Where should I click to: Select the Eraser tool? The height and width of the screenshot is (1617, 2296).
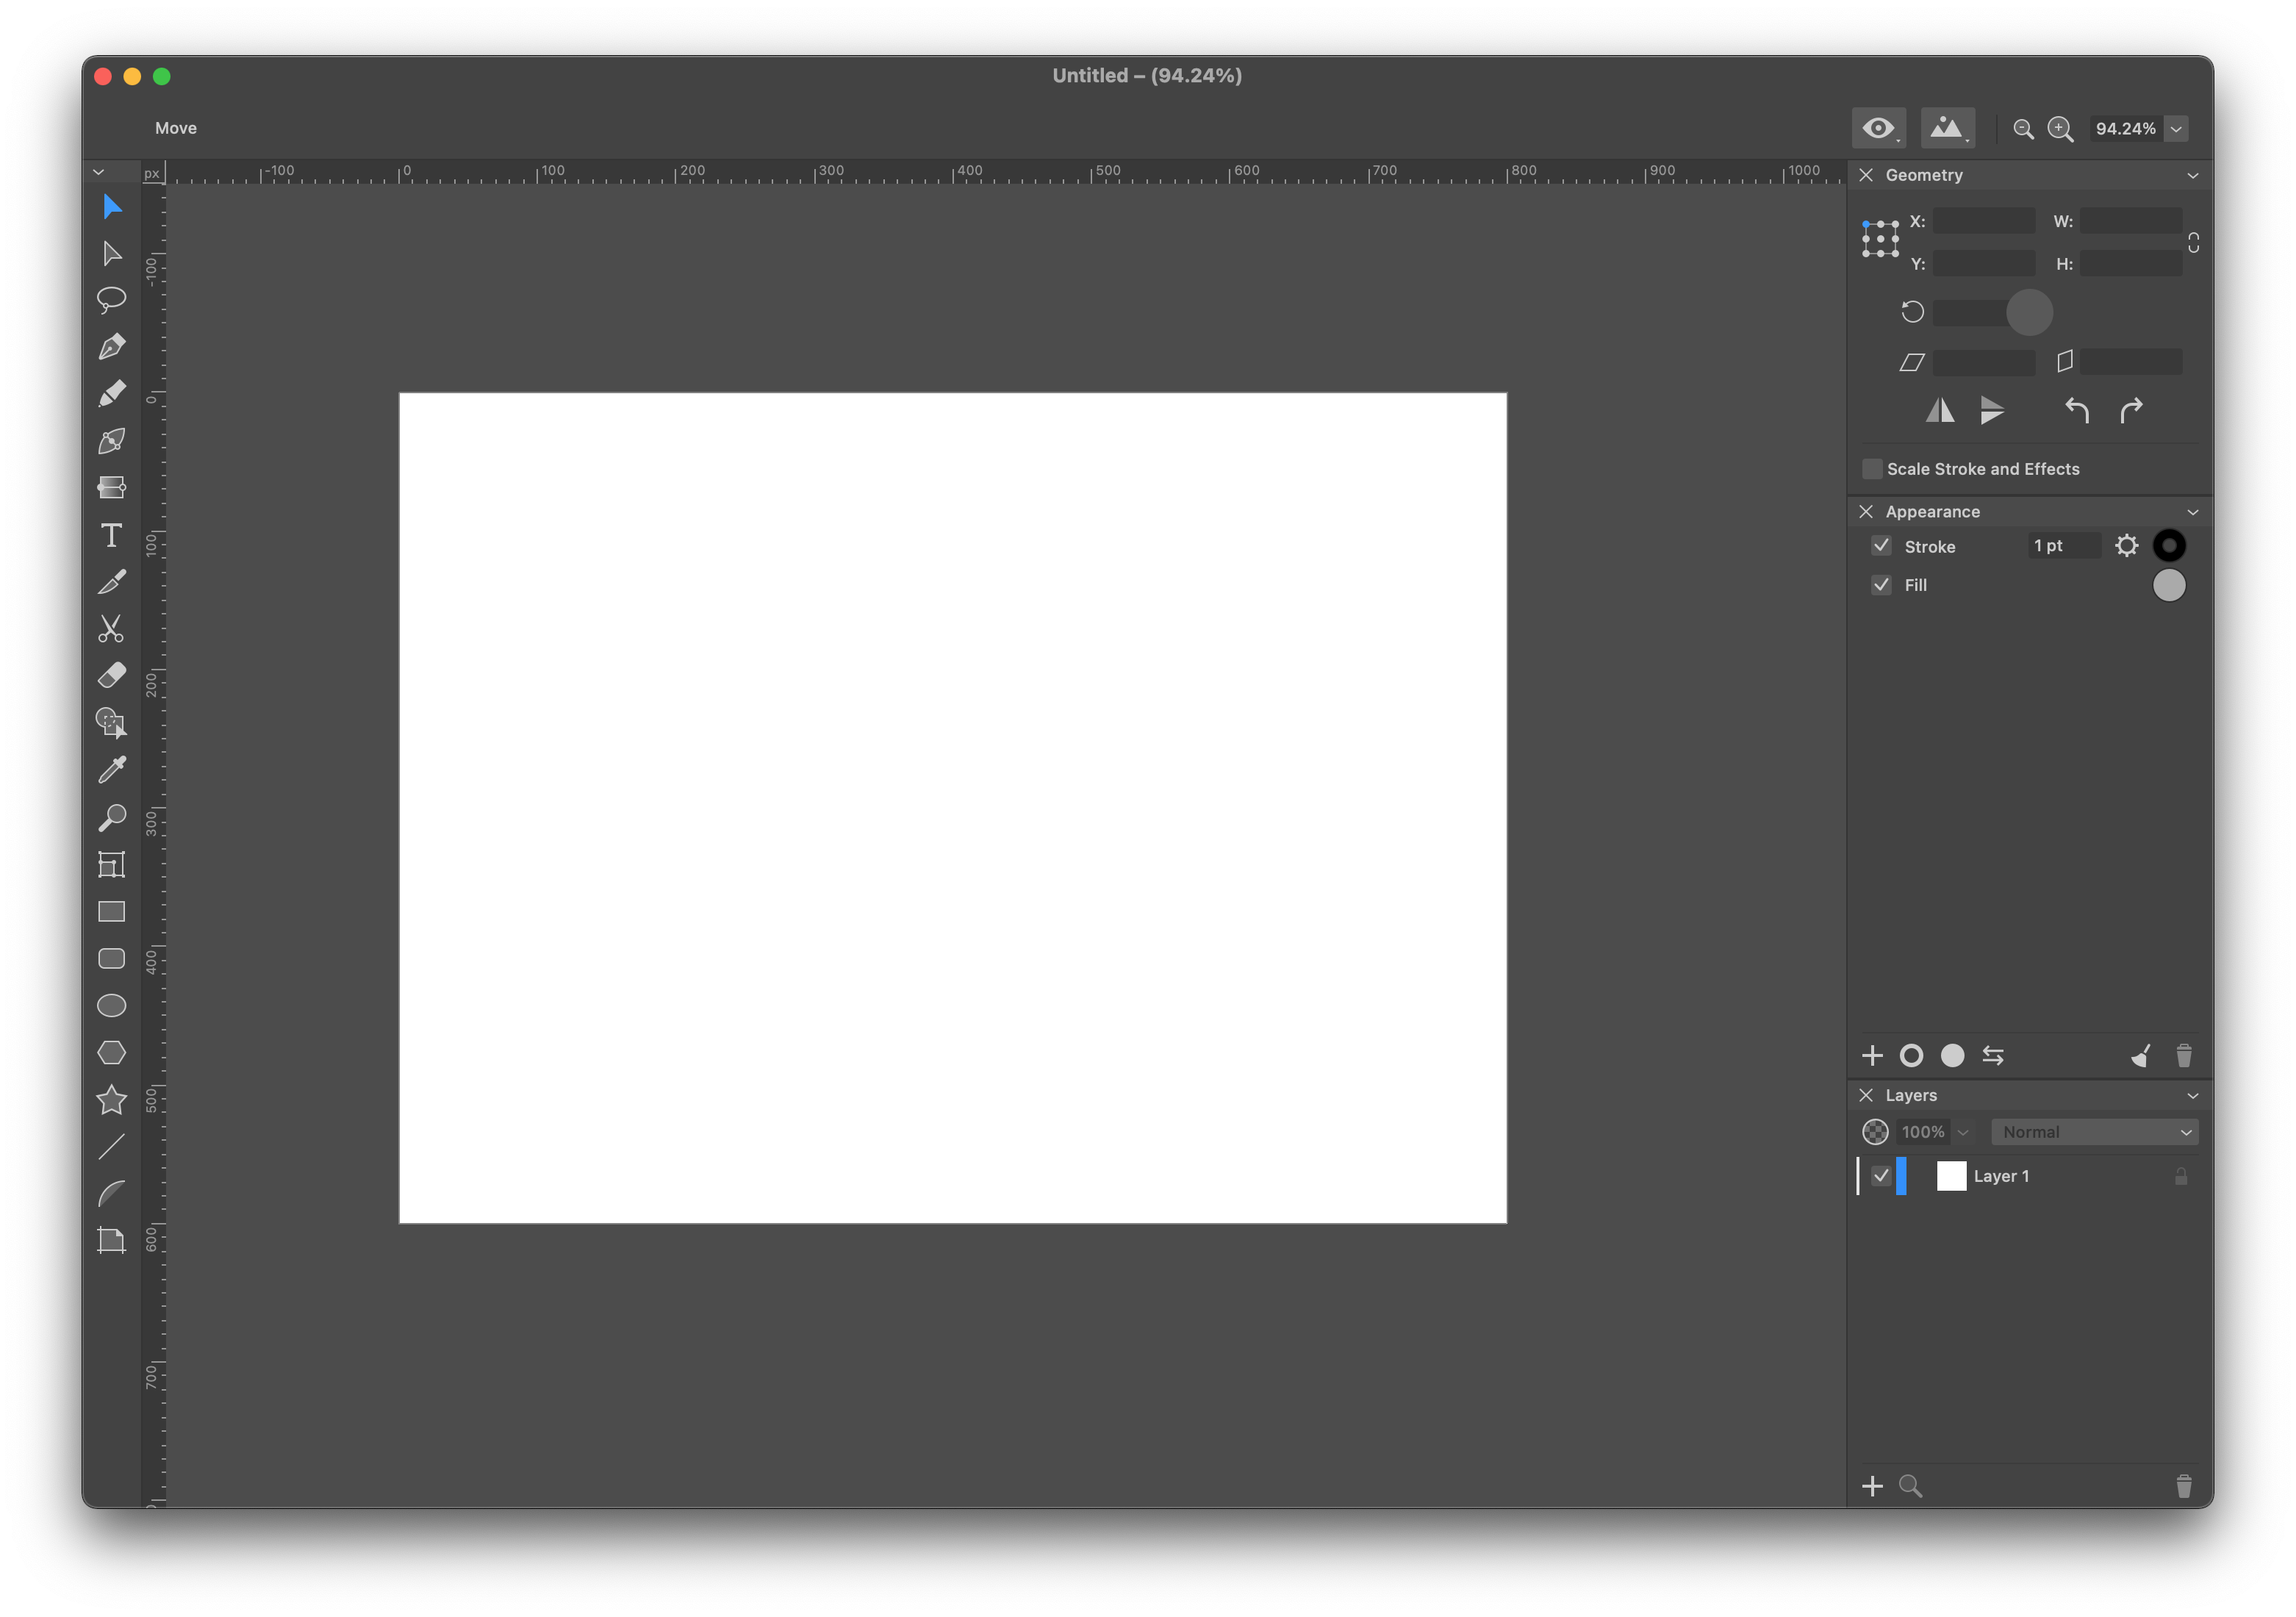coord(112,675)
